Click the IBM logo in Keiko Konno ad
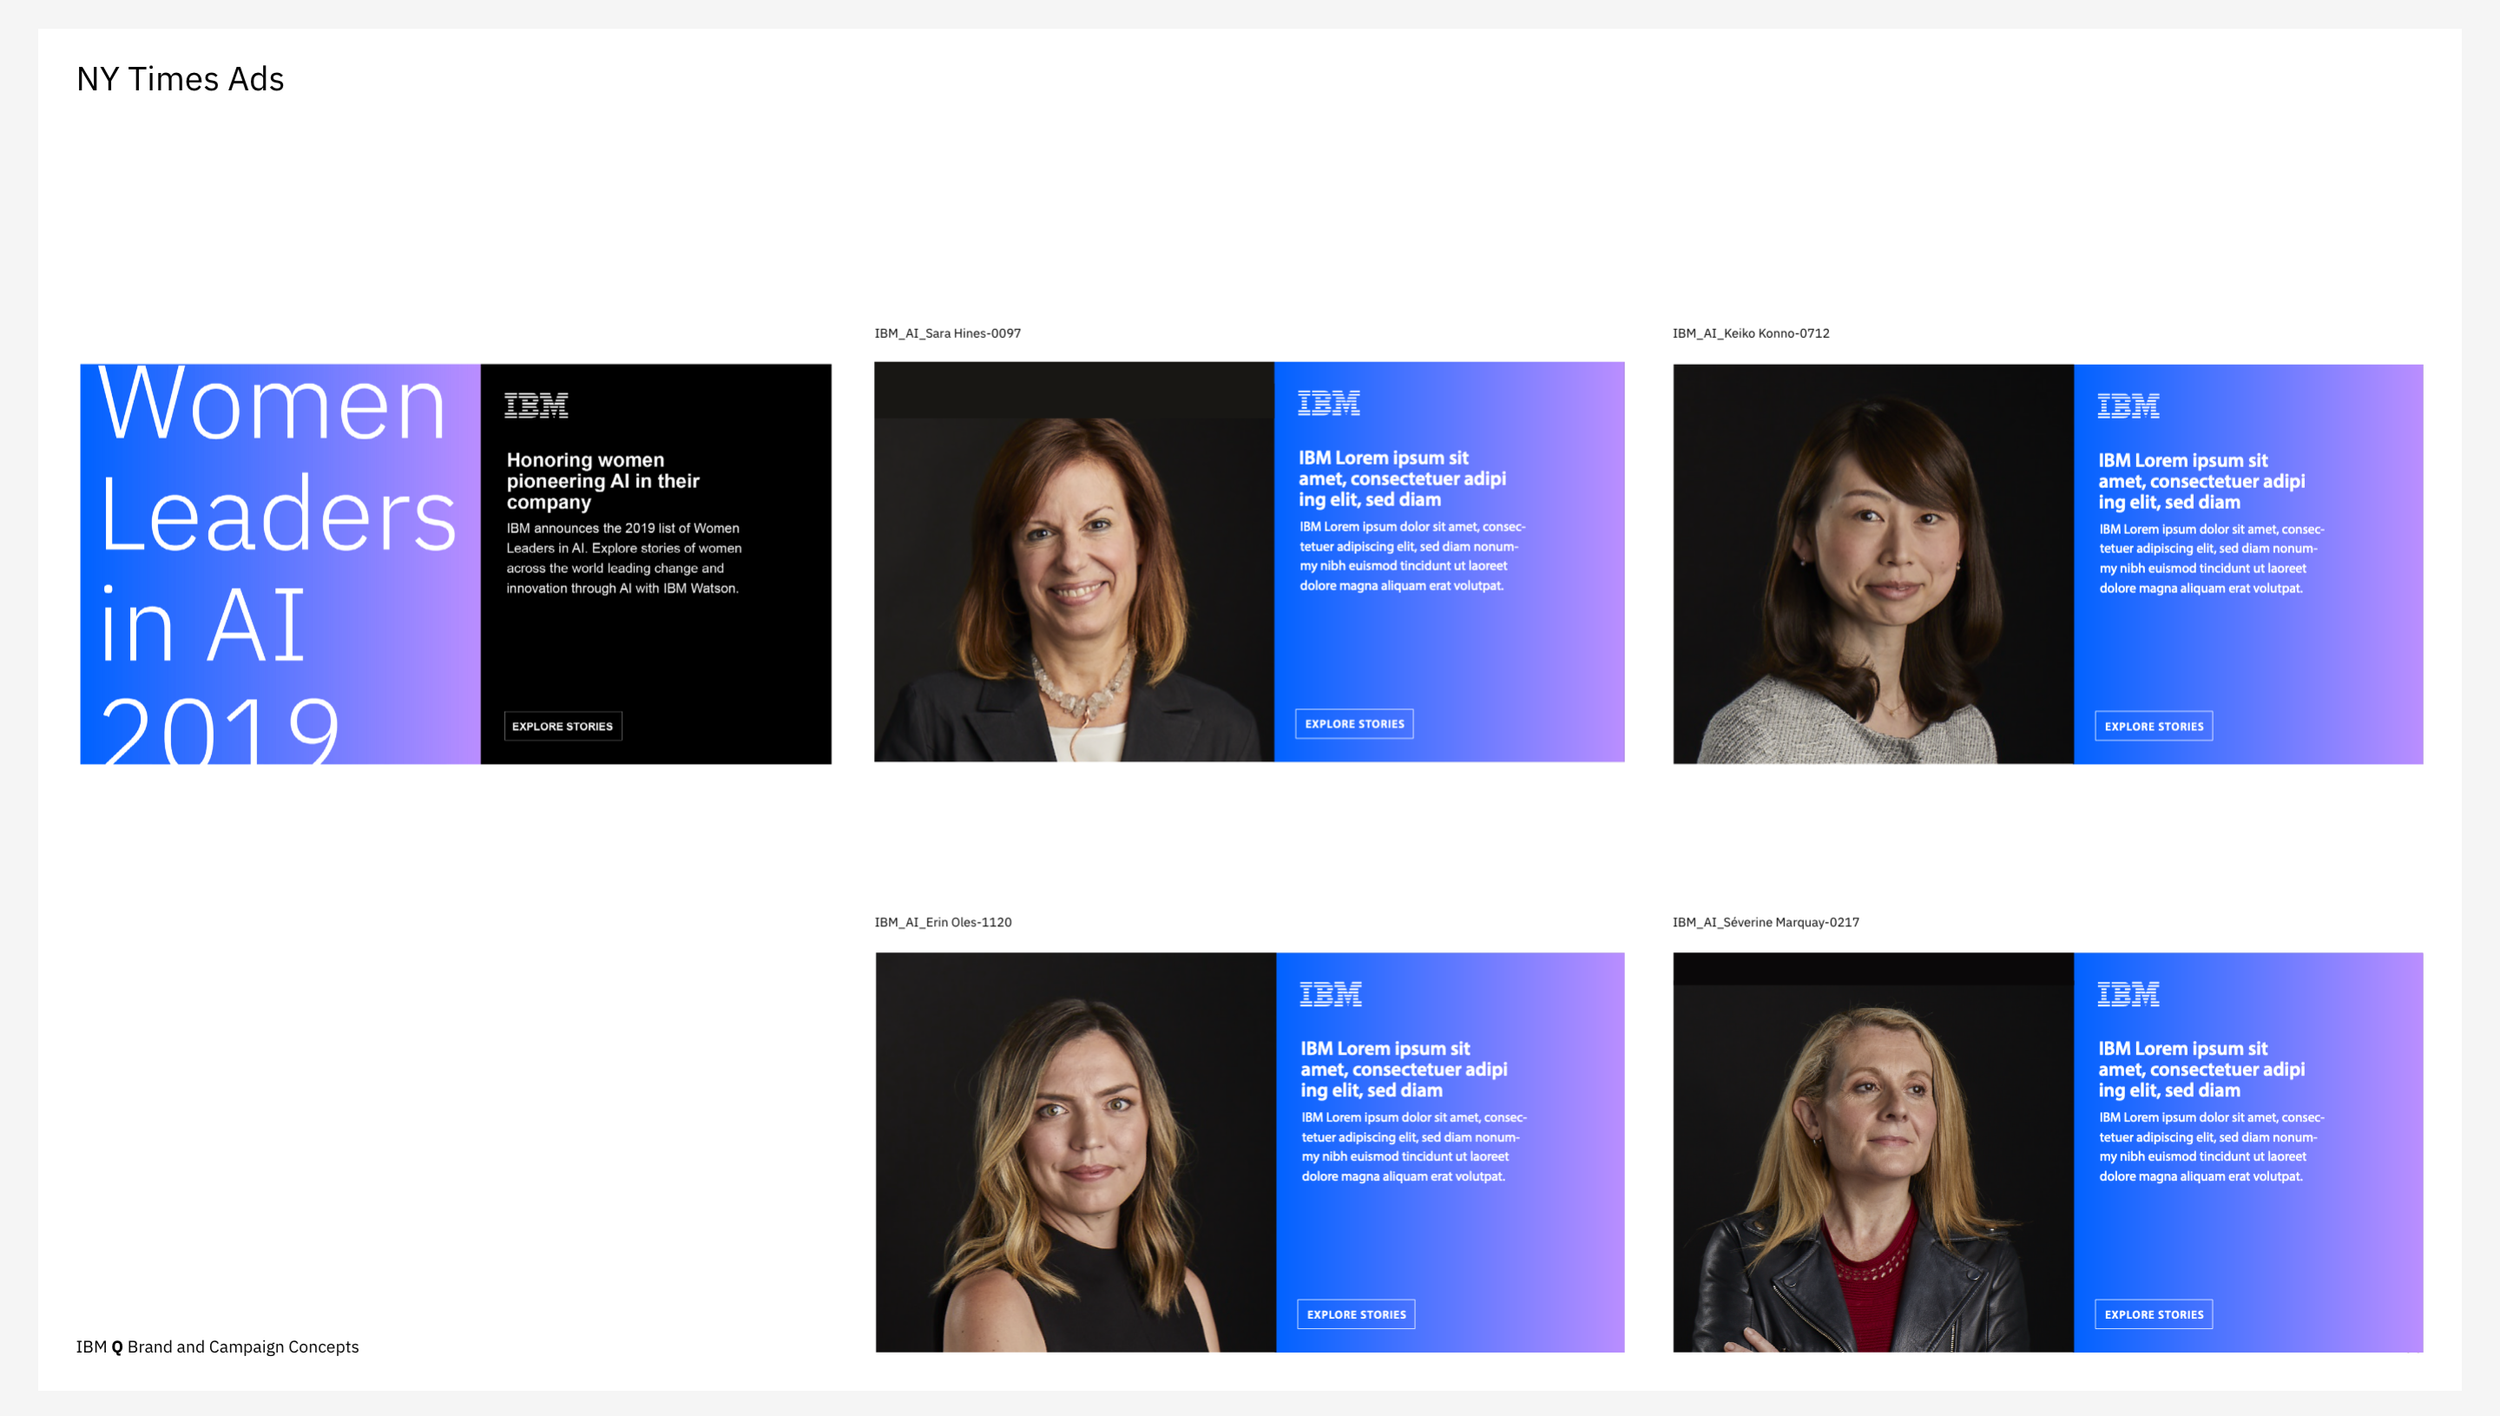2500x1416 pixels. click(x=2128, y=406)
